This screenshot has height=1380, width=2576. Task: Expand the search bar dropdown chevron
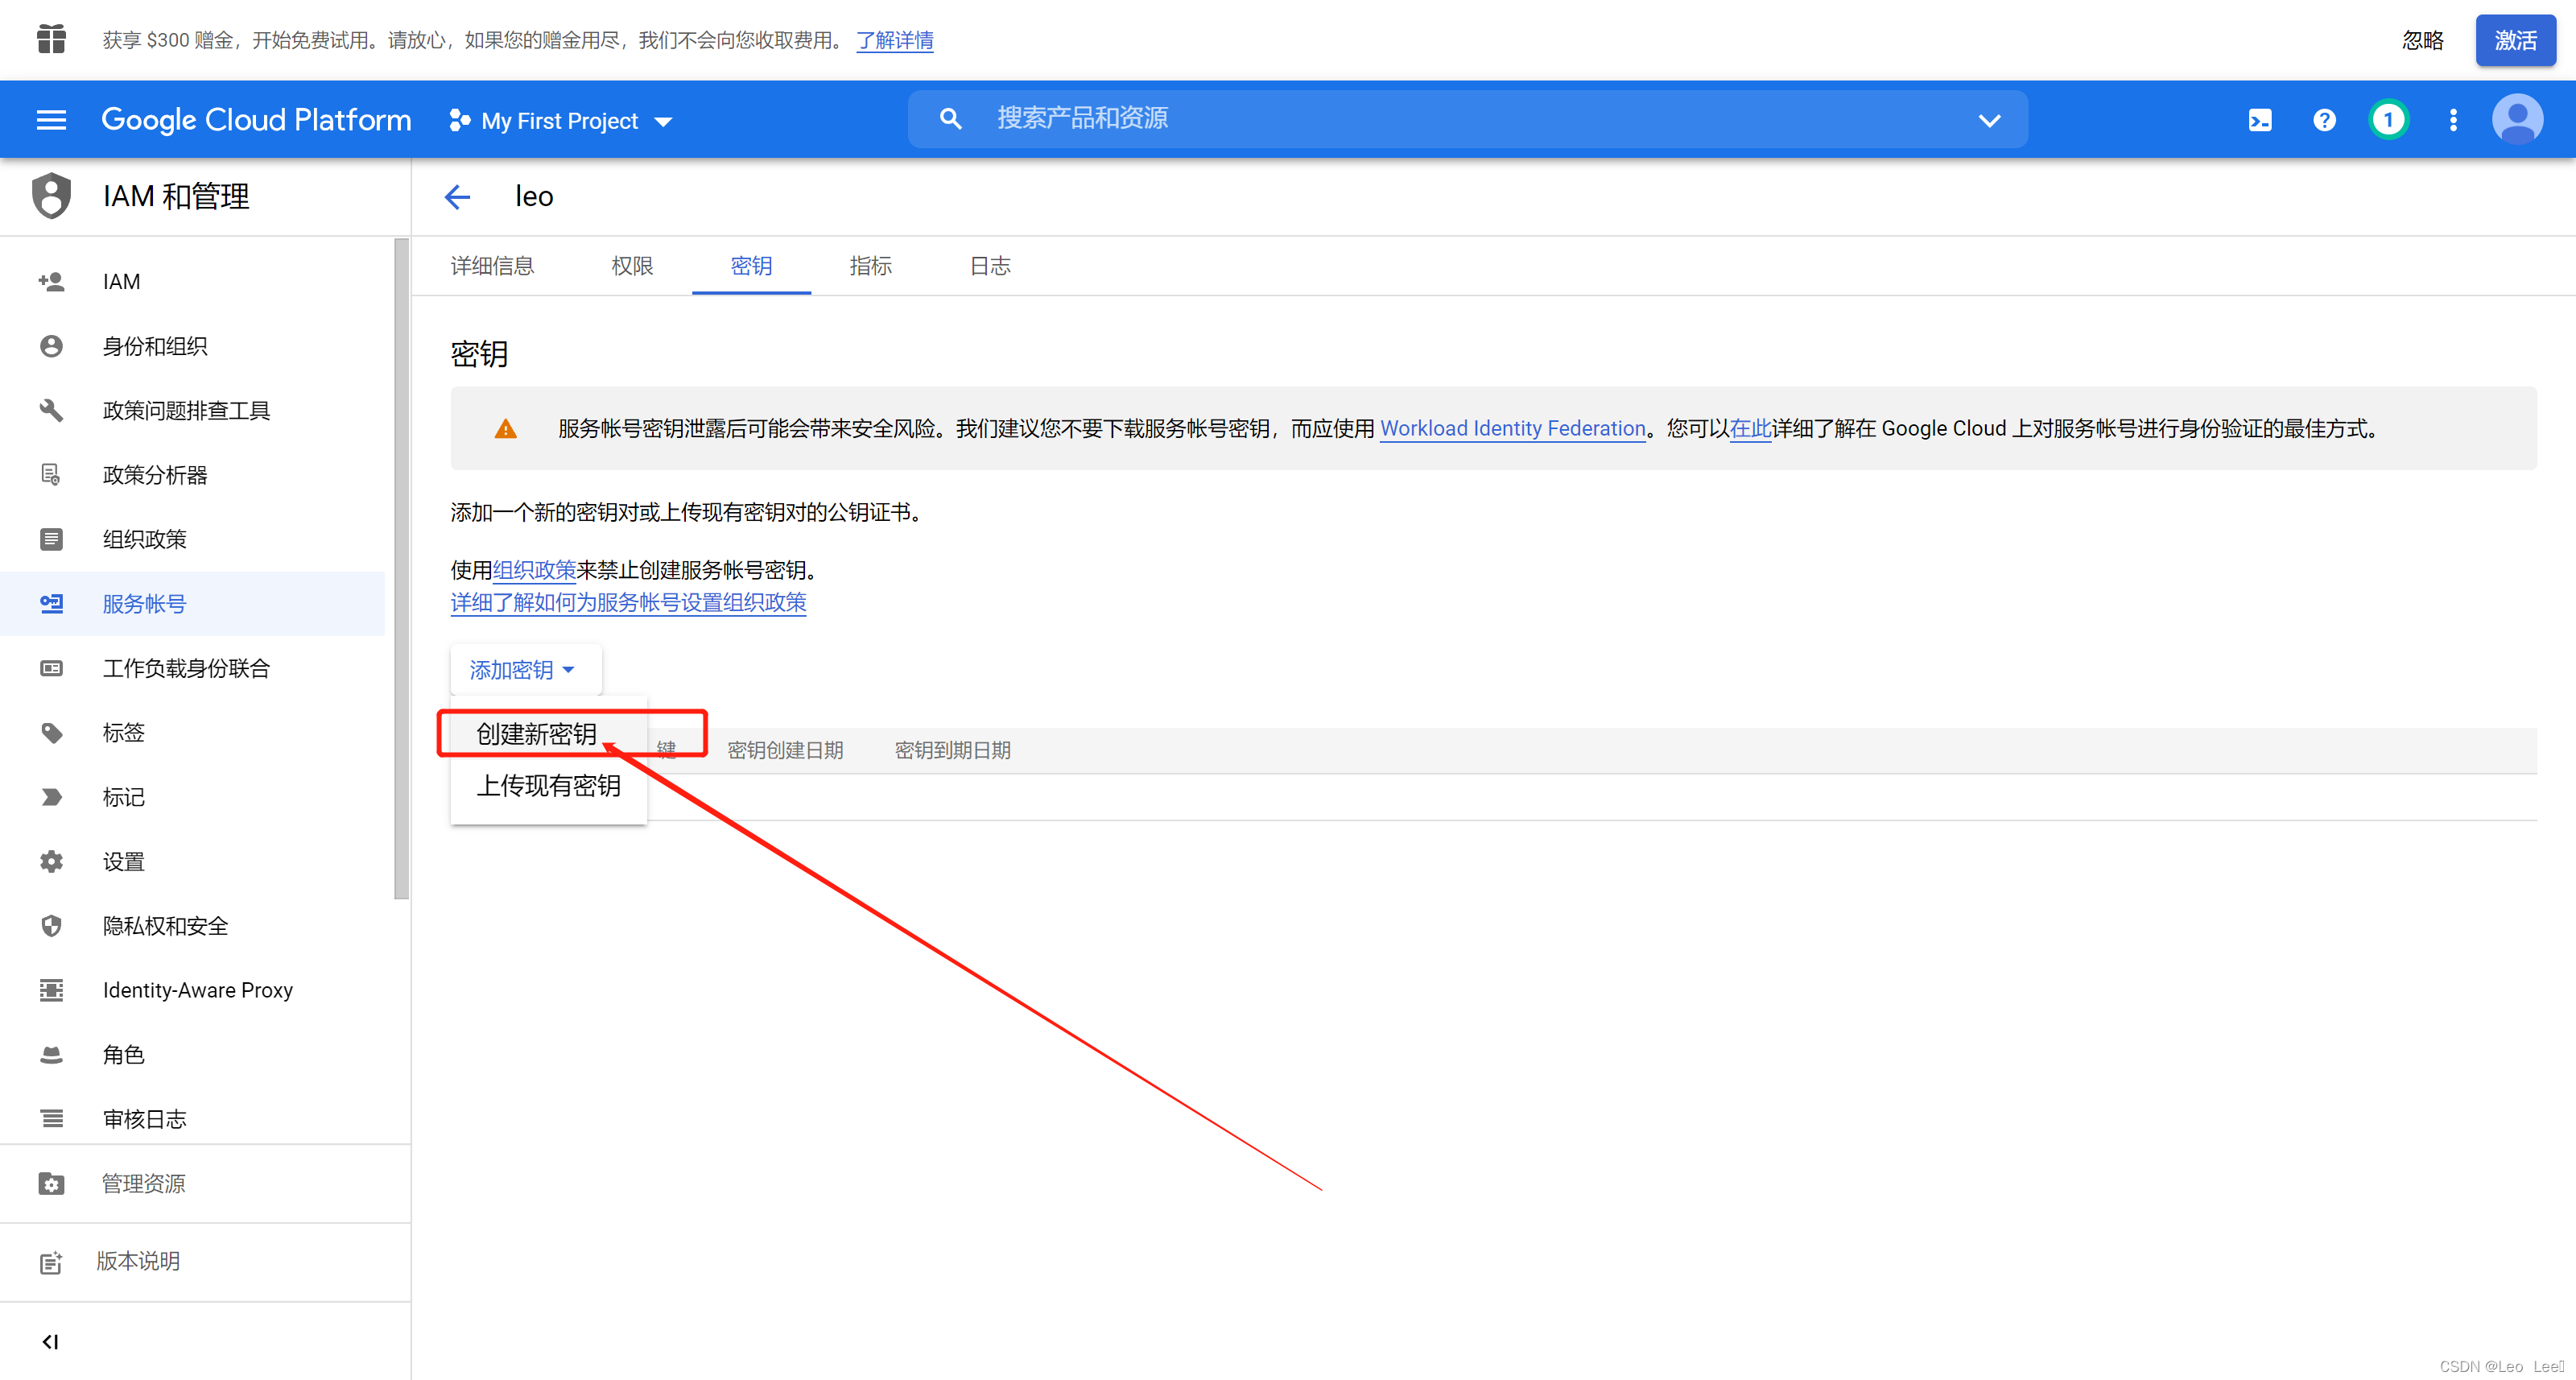[x=1989, y=120]
